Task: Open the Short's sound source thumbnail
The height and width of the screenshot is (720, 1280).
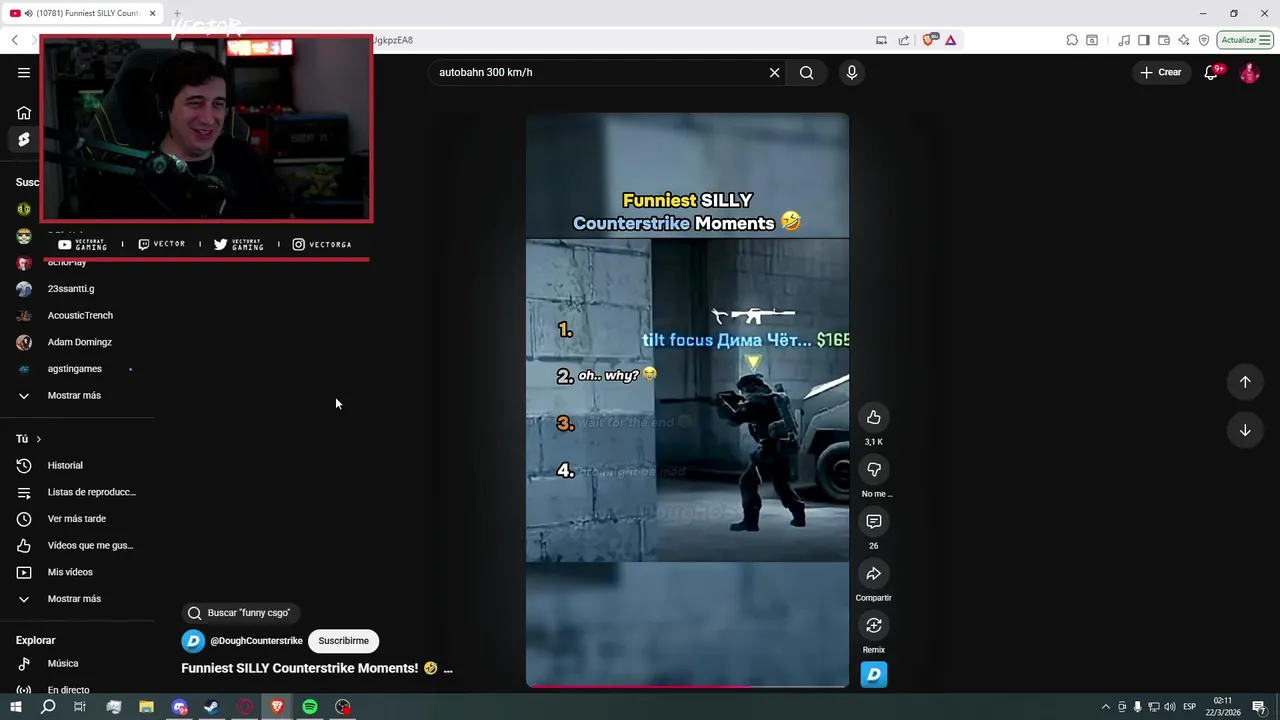Action: (x=874, y=675)
